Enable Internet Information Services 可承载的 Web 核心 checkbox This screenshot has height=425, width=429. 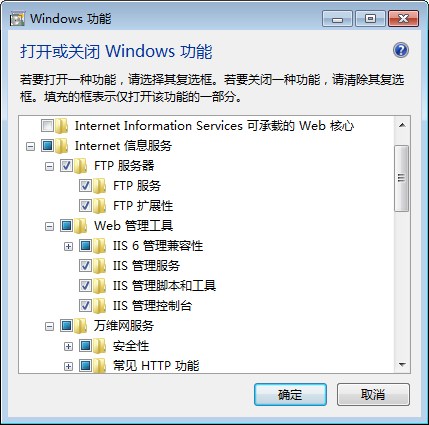(x=47, y=126)
